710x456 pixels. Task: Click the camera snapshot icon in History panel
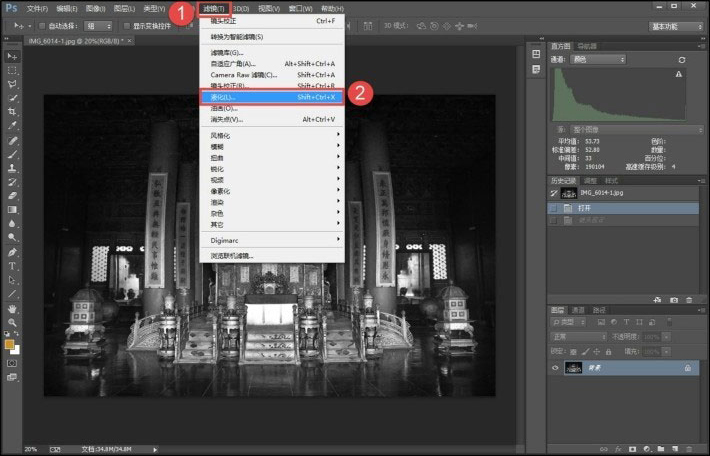point(674,299)
